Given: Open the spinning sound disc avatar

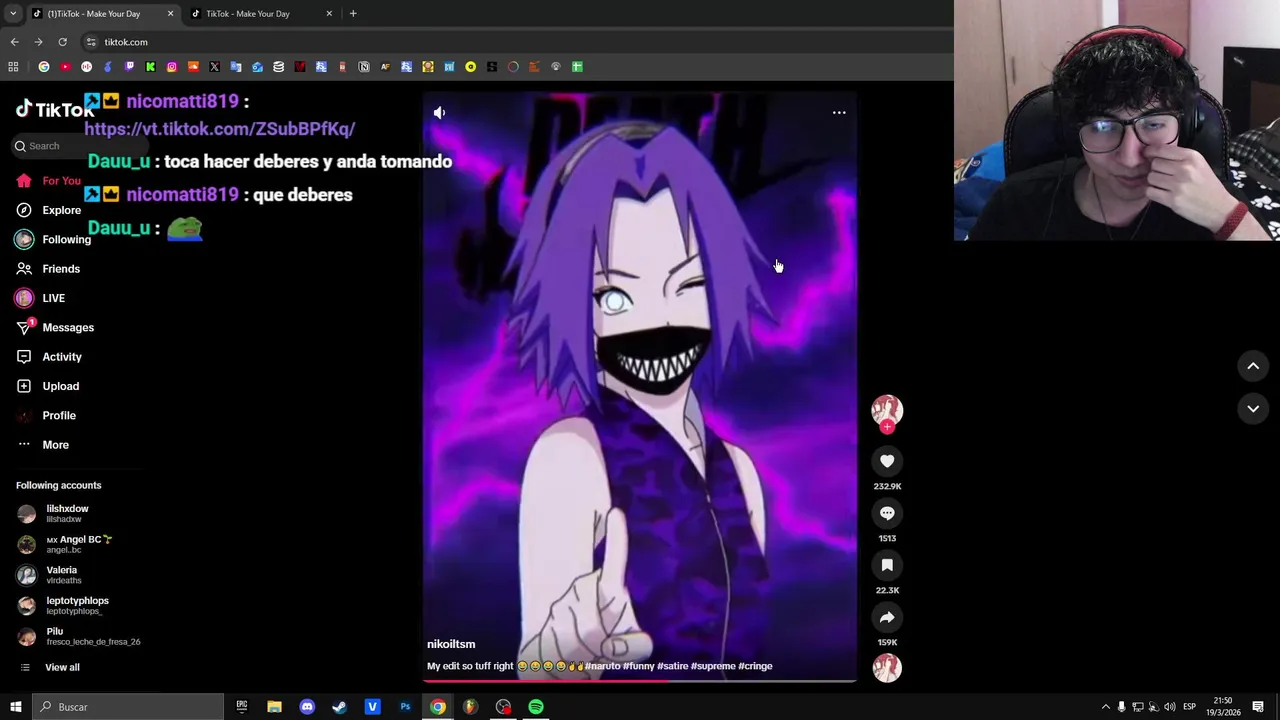Looking at the screenshot, I should 887,667.
